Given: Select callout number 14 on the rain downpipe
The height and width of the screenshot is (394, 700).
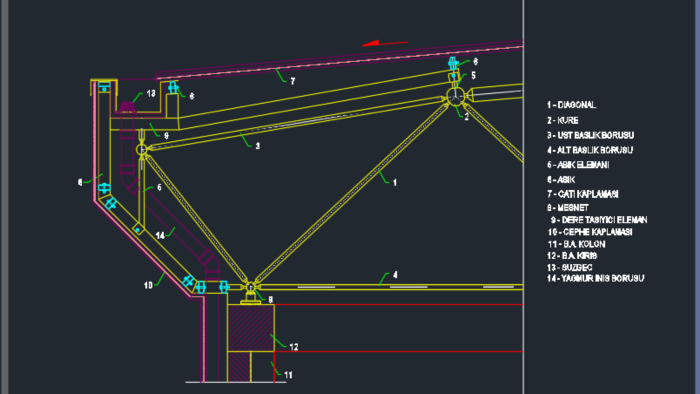Looking at the screenshot, I should [x=160, y=235].
